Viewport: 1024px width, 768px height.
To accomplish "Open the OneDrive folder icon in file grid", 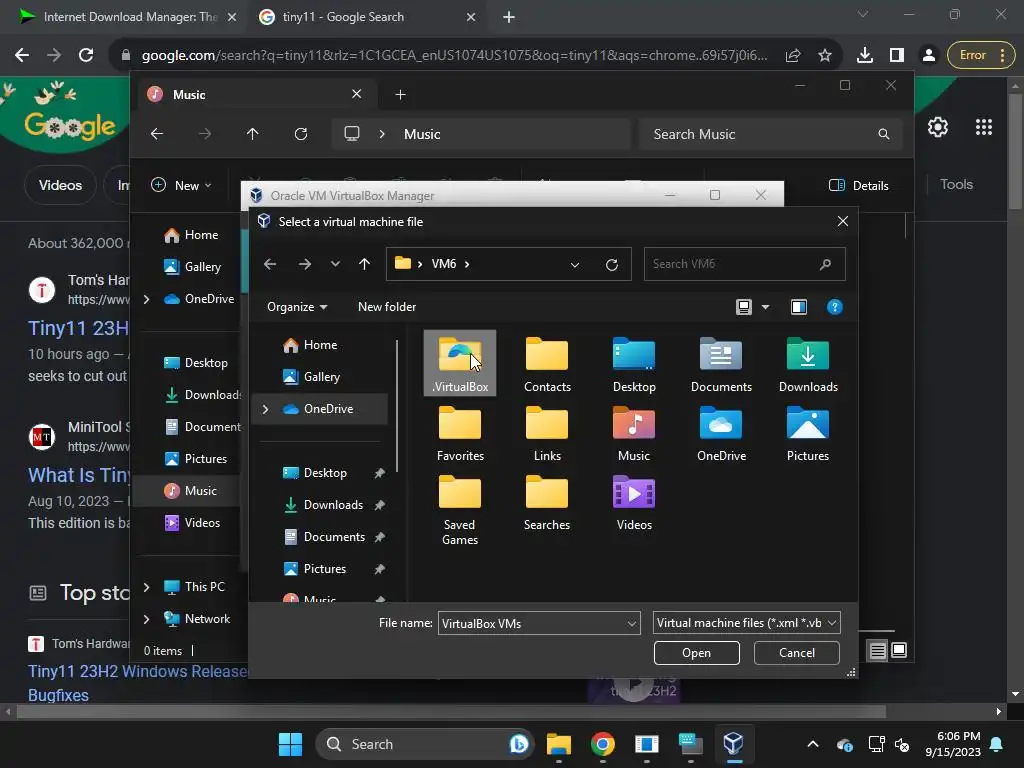I will [x=721, y=432].
